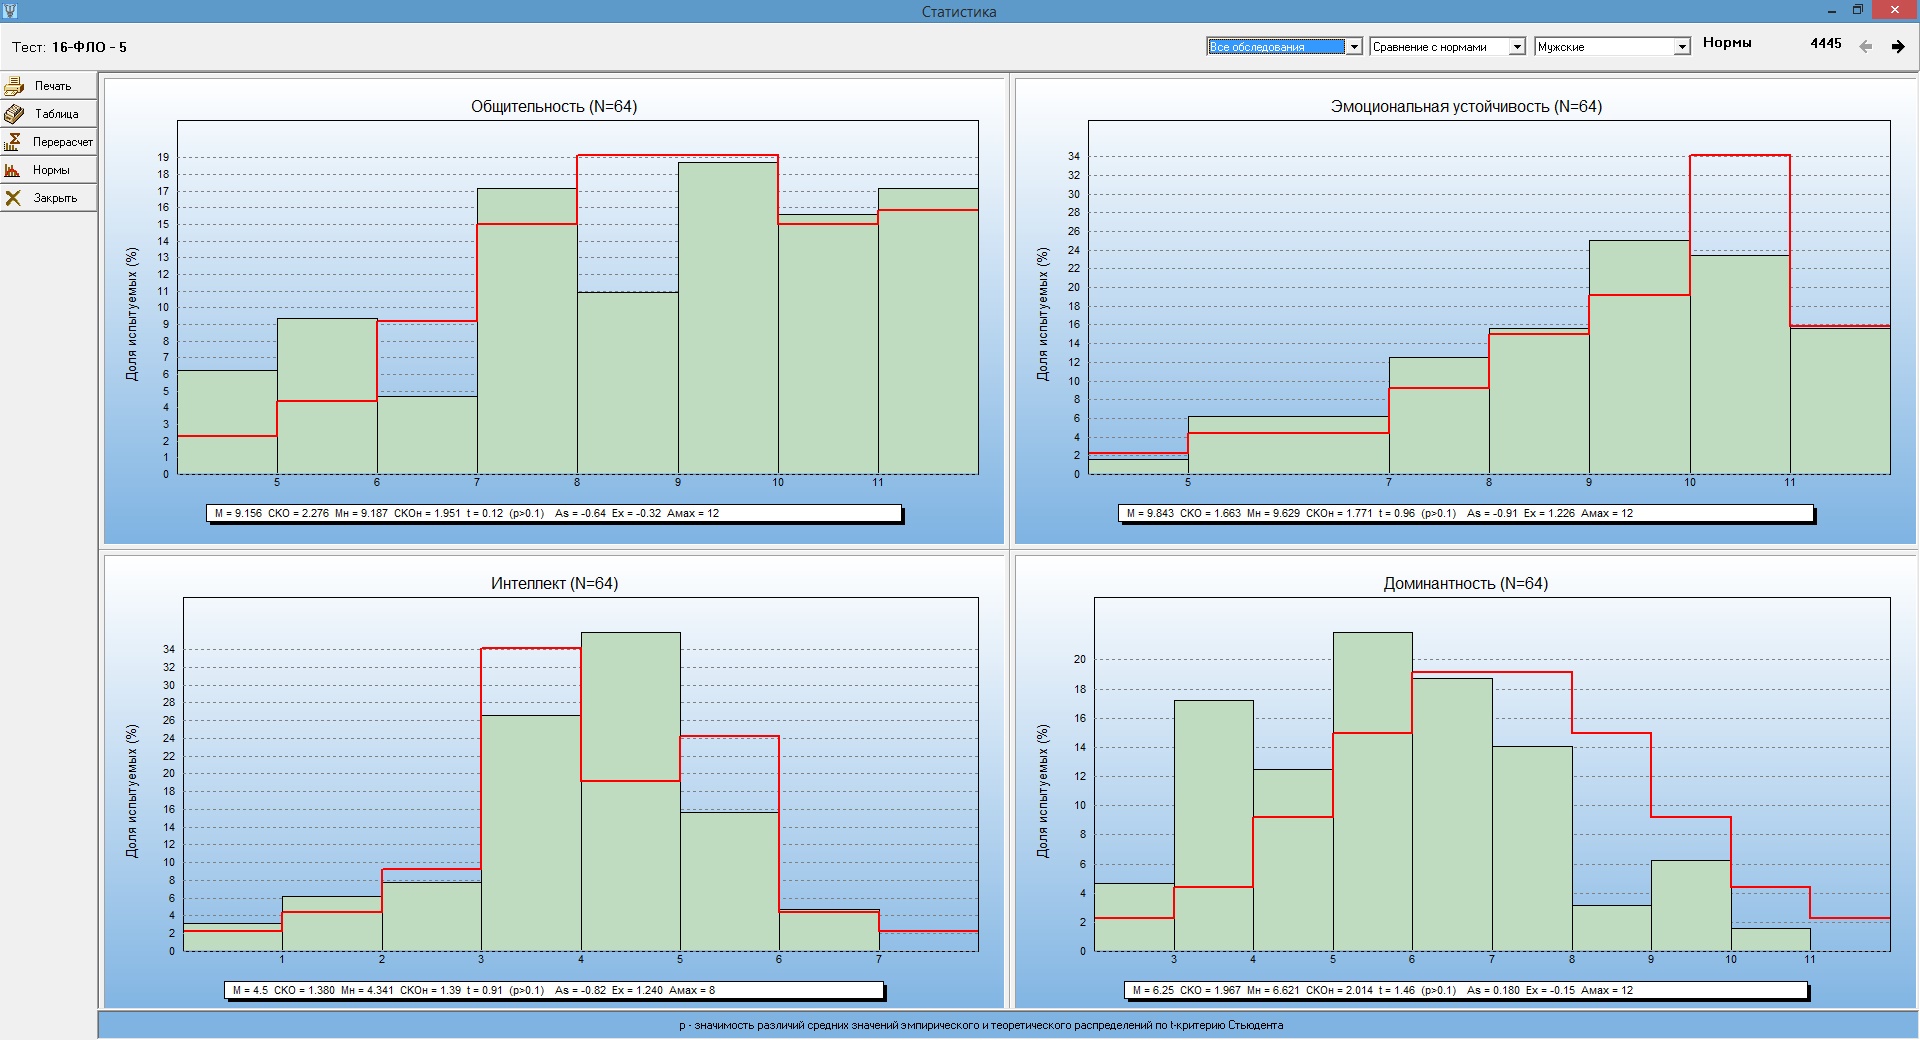
Task: Click the statistics box under Общительность chart
Action: (x=554, y=514)
